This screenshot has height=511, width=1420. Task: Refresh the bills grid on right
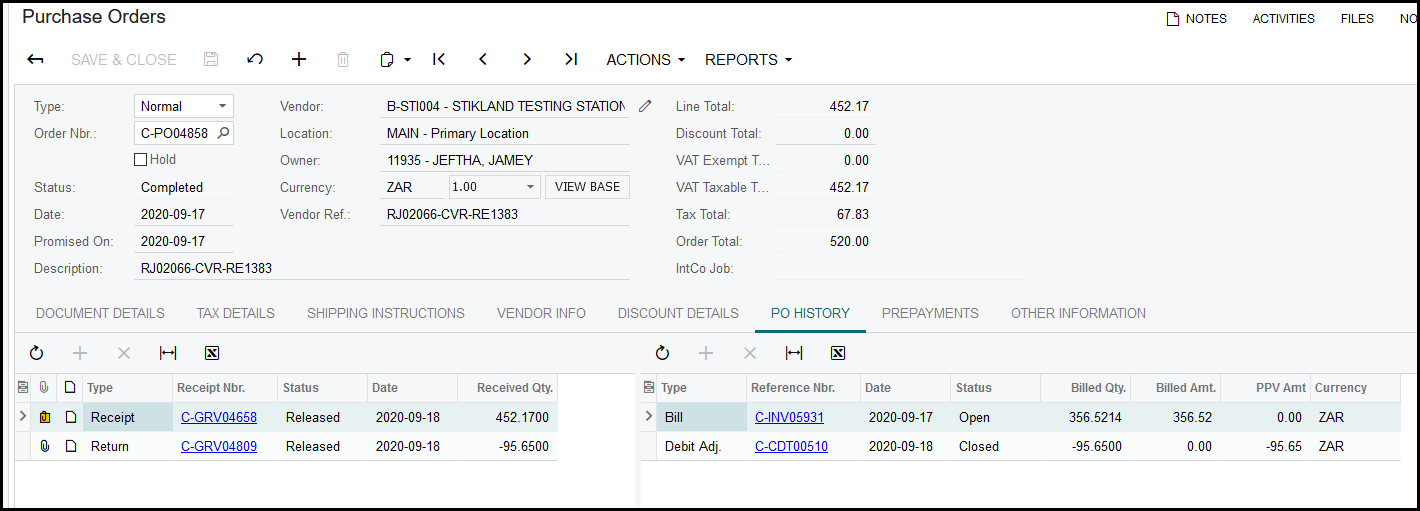(x=662, y=353)
